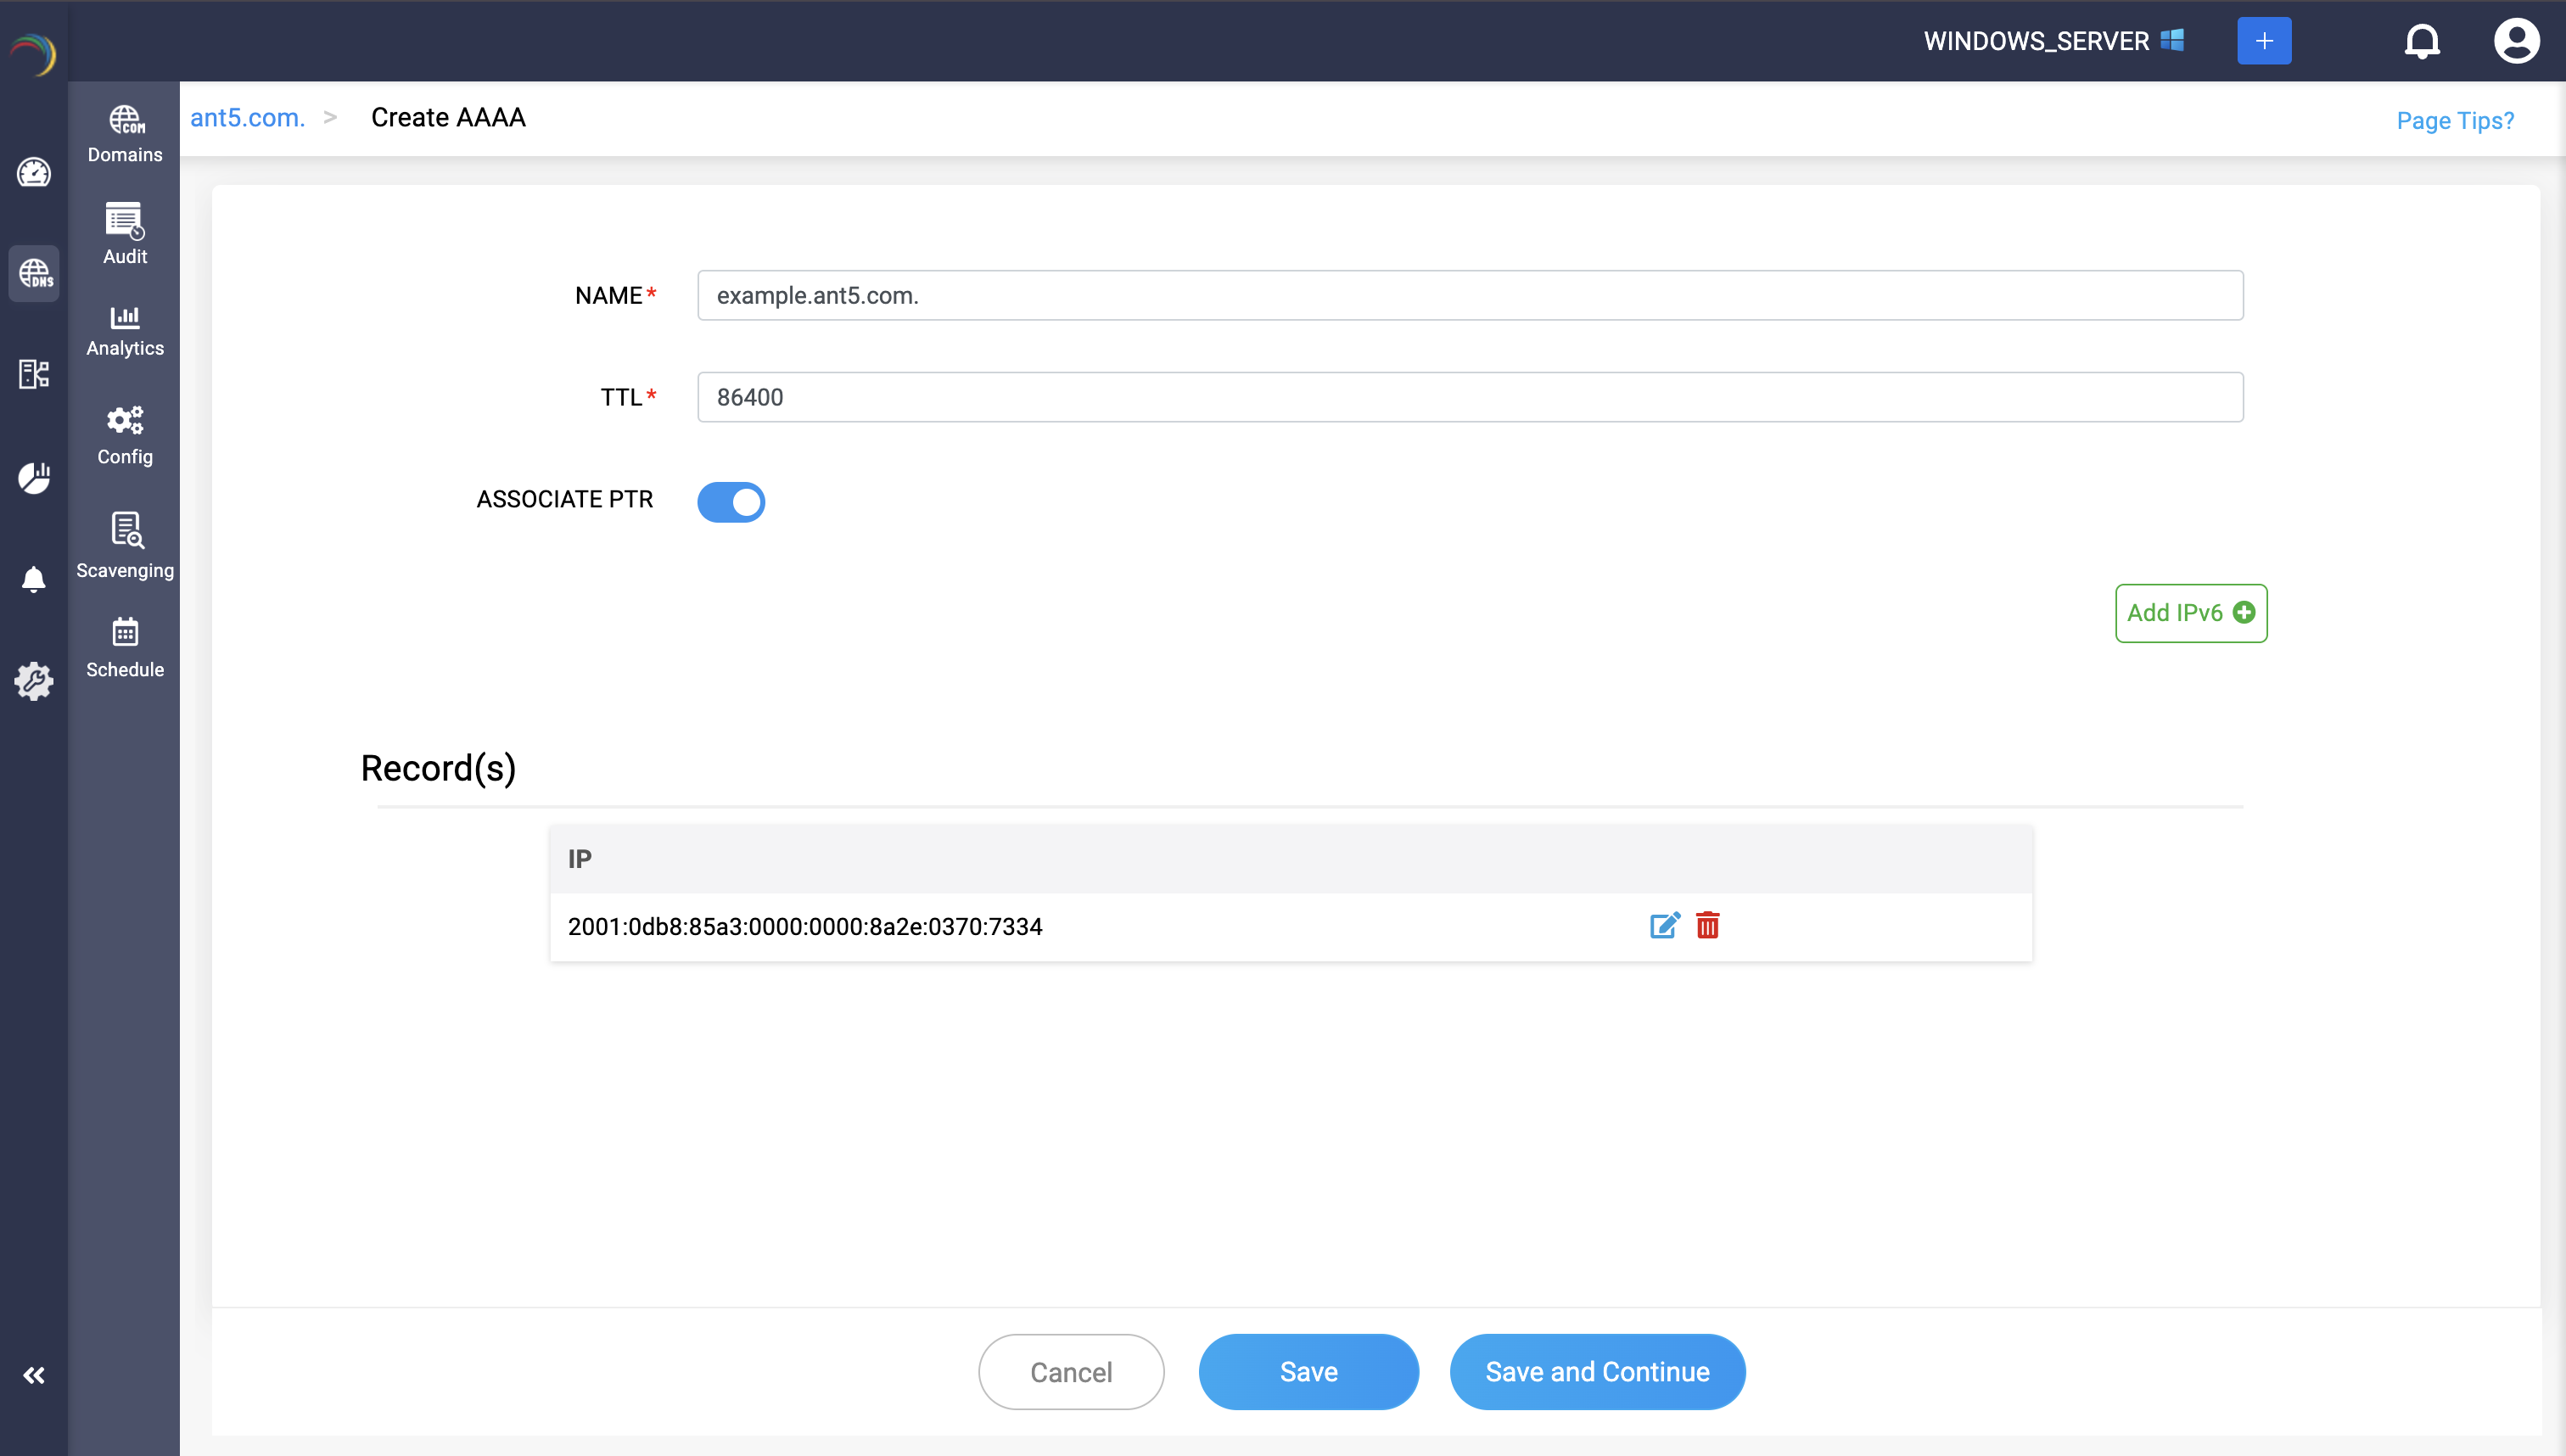Go to the Domains menu

point(125,134)
